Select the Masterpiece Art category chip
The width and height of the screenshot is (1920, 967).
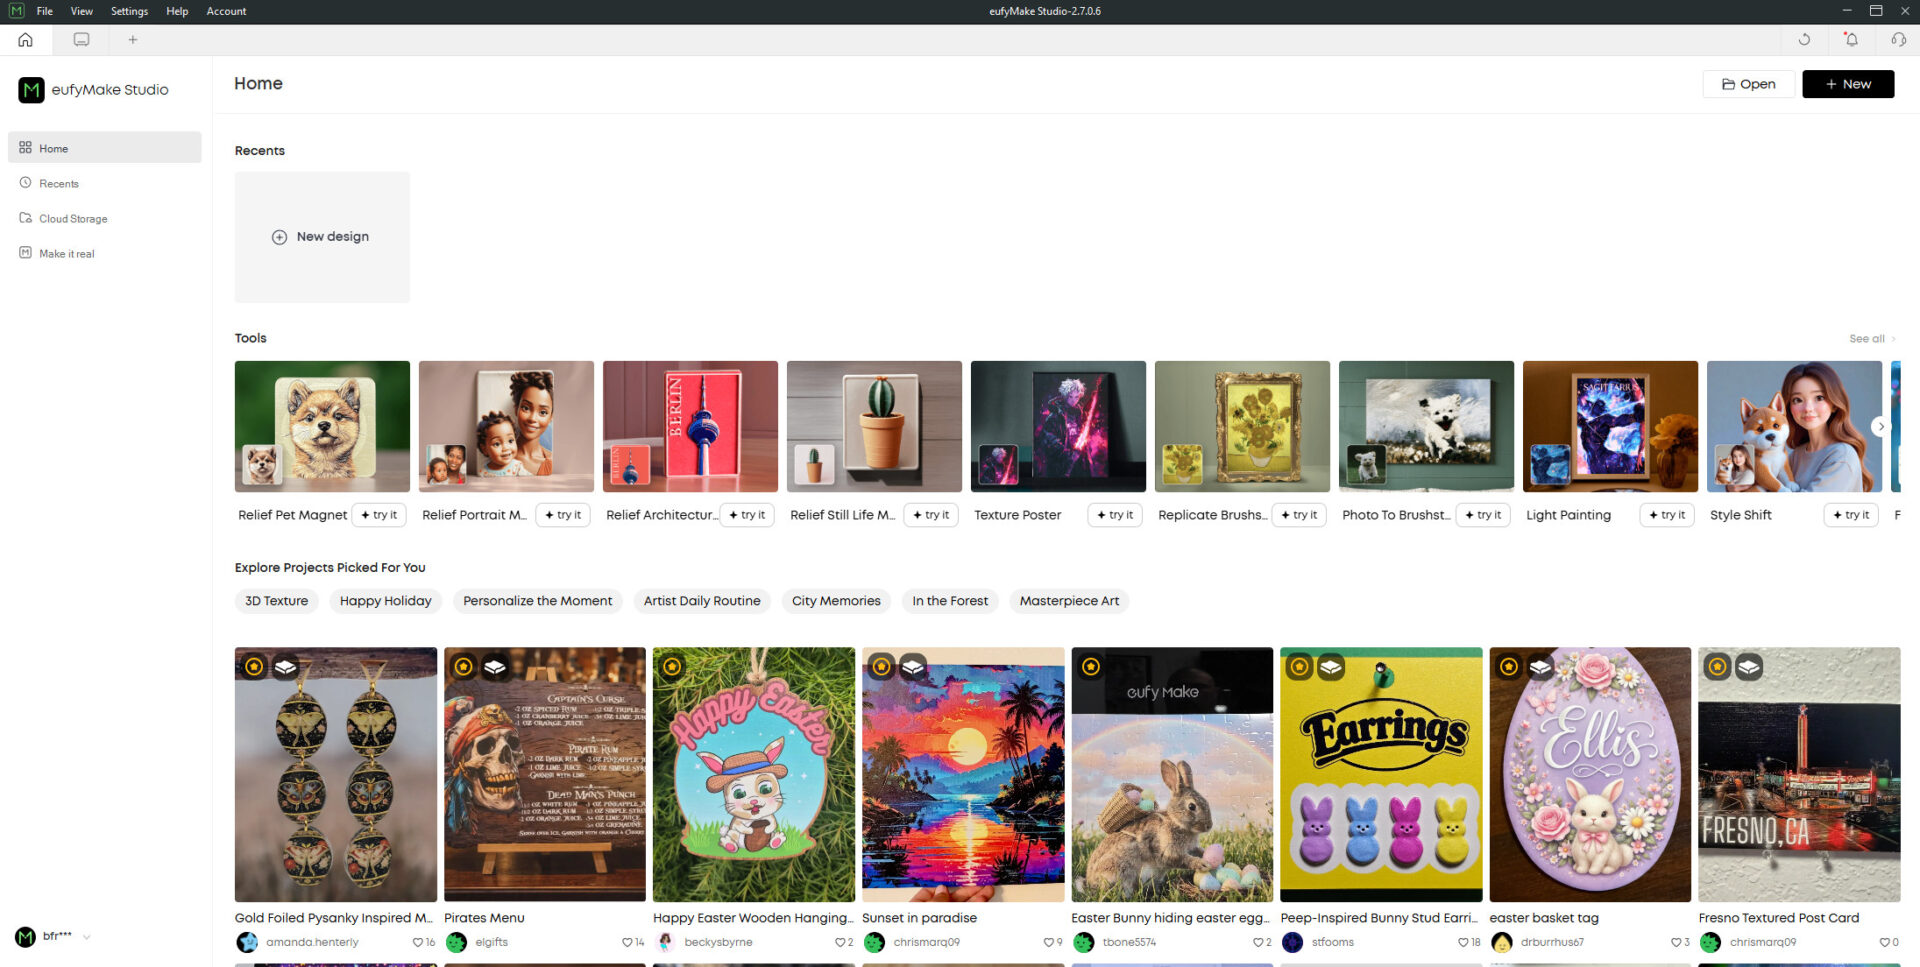(x=1068, y=601)
